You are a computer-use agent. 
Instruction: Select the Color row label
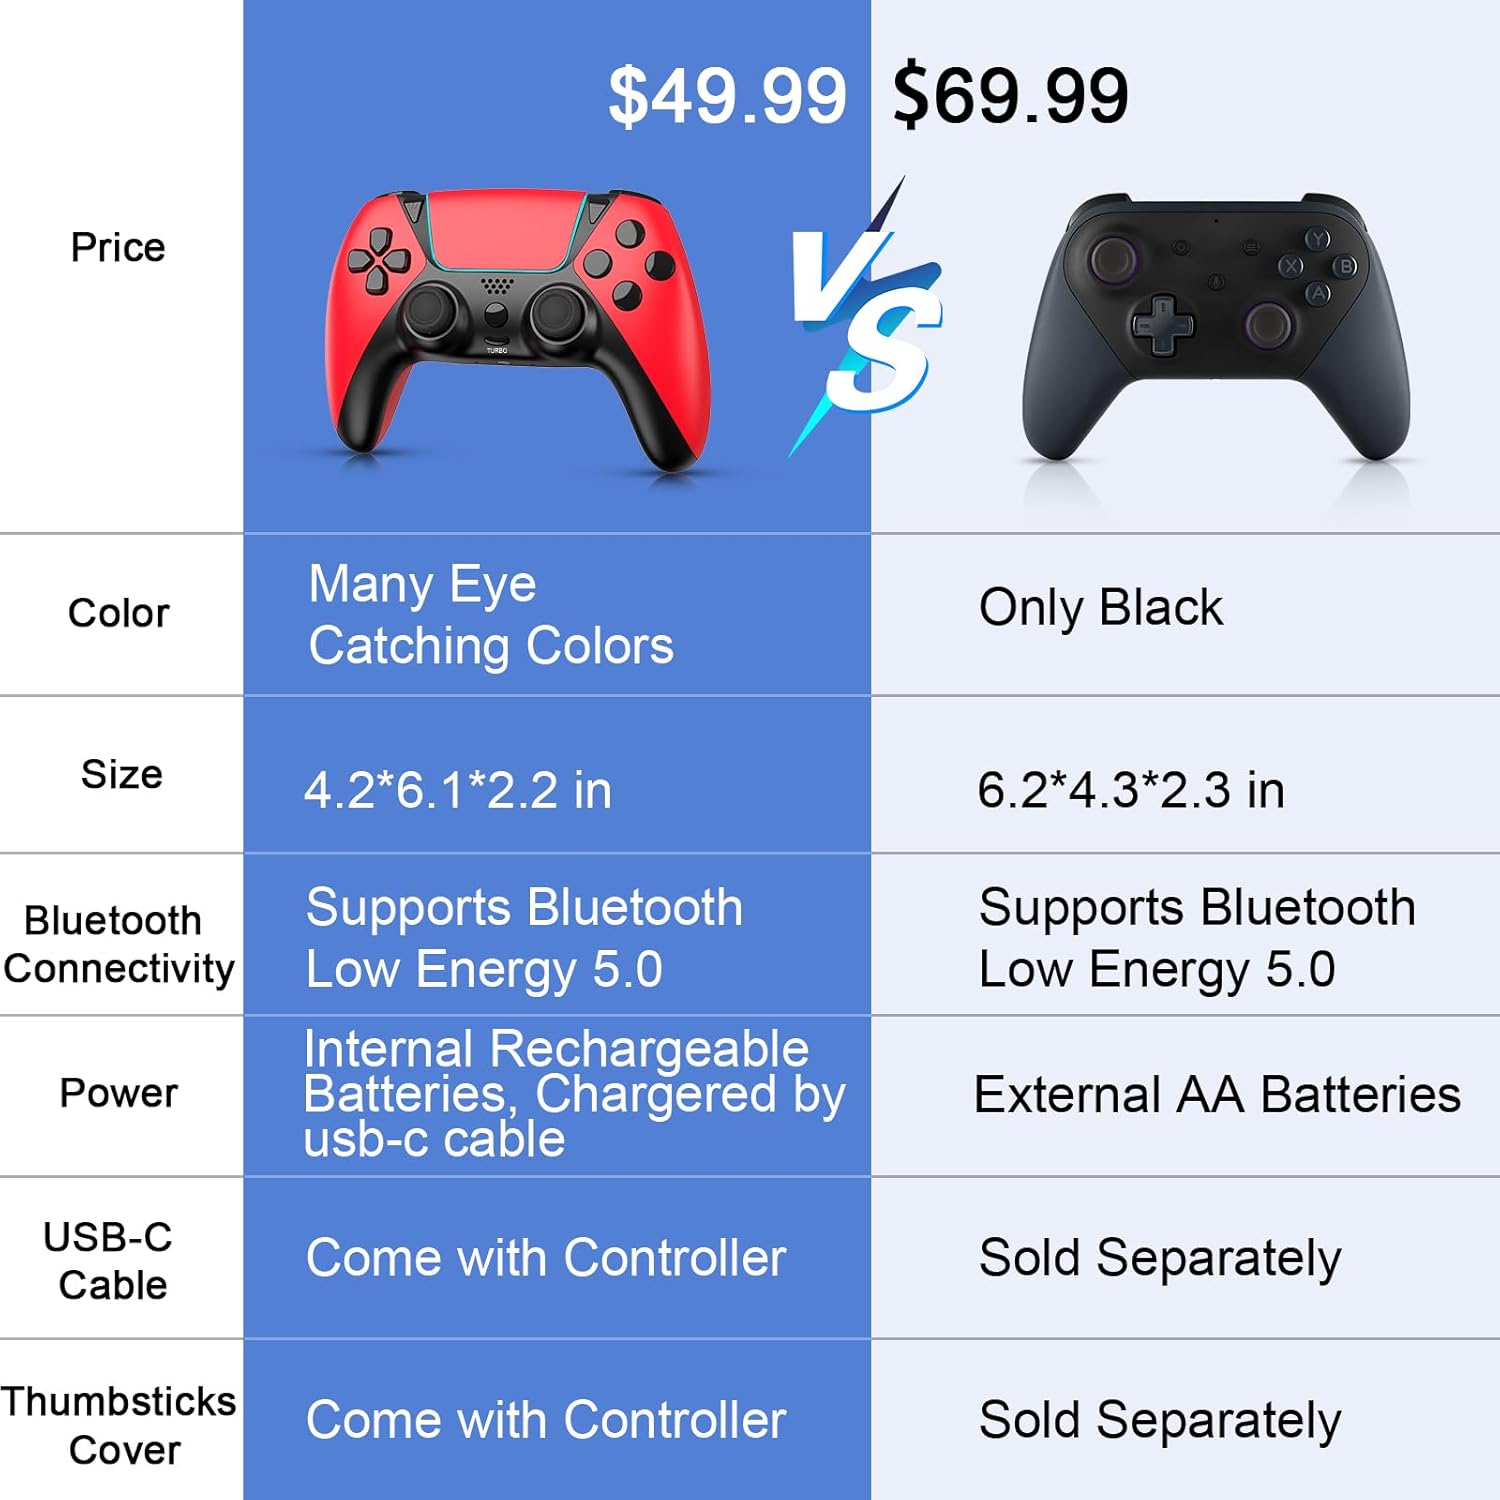tap(119, 613)
